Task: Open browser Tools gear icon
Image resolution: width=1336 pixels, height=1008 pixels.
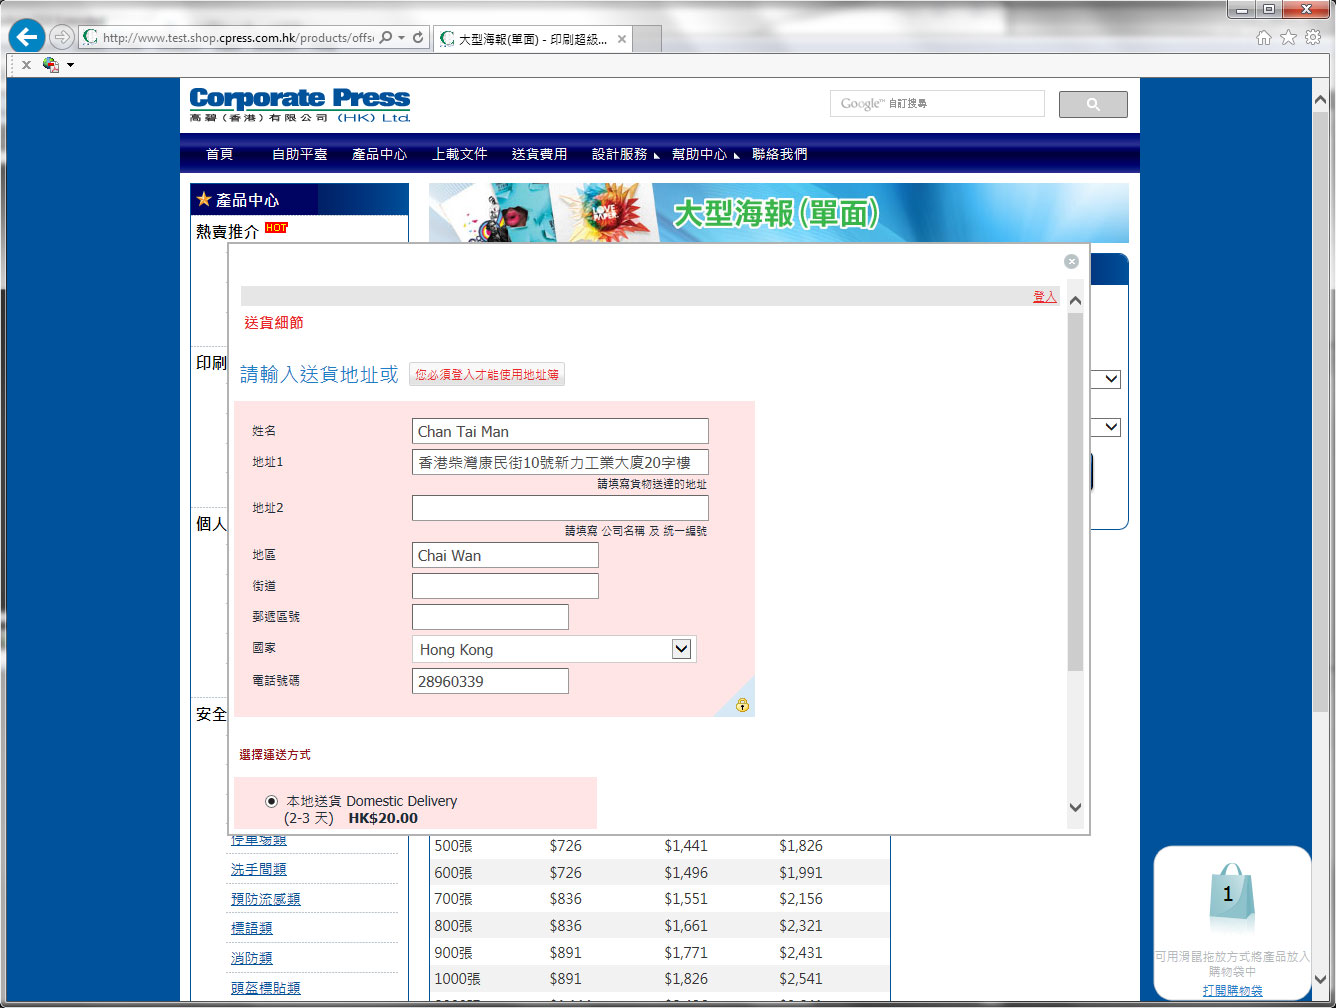Action: pyautogui.click(x=1313, y=37)
